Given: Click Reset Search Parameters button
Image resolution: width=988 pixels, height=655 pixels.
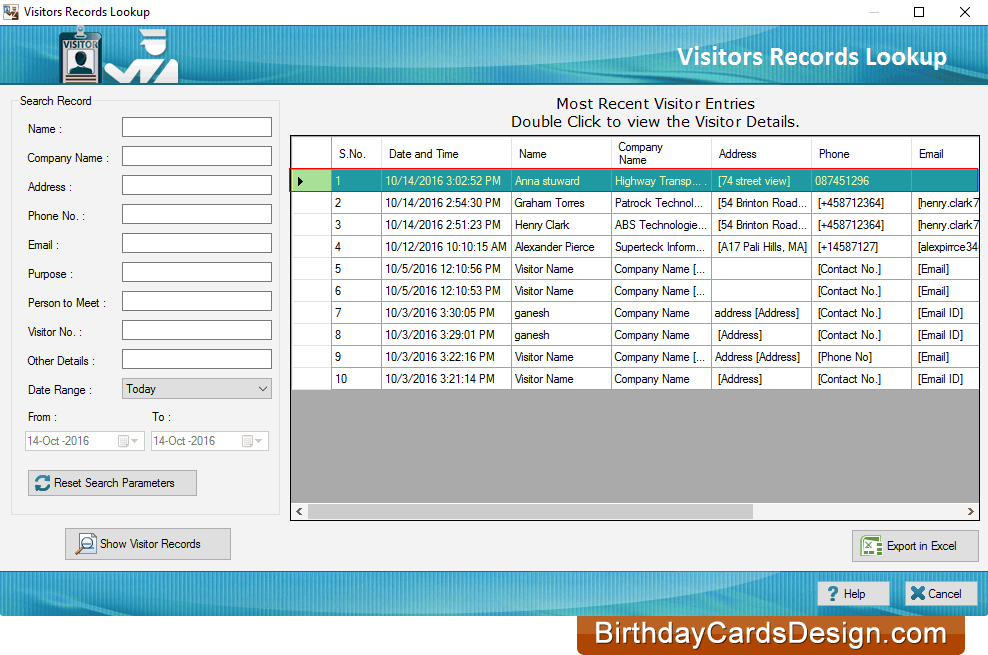Looking at the screenshot, I should [x=112, y=483].
